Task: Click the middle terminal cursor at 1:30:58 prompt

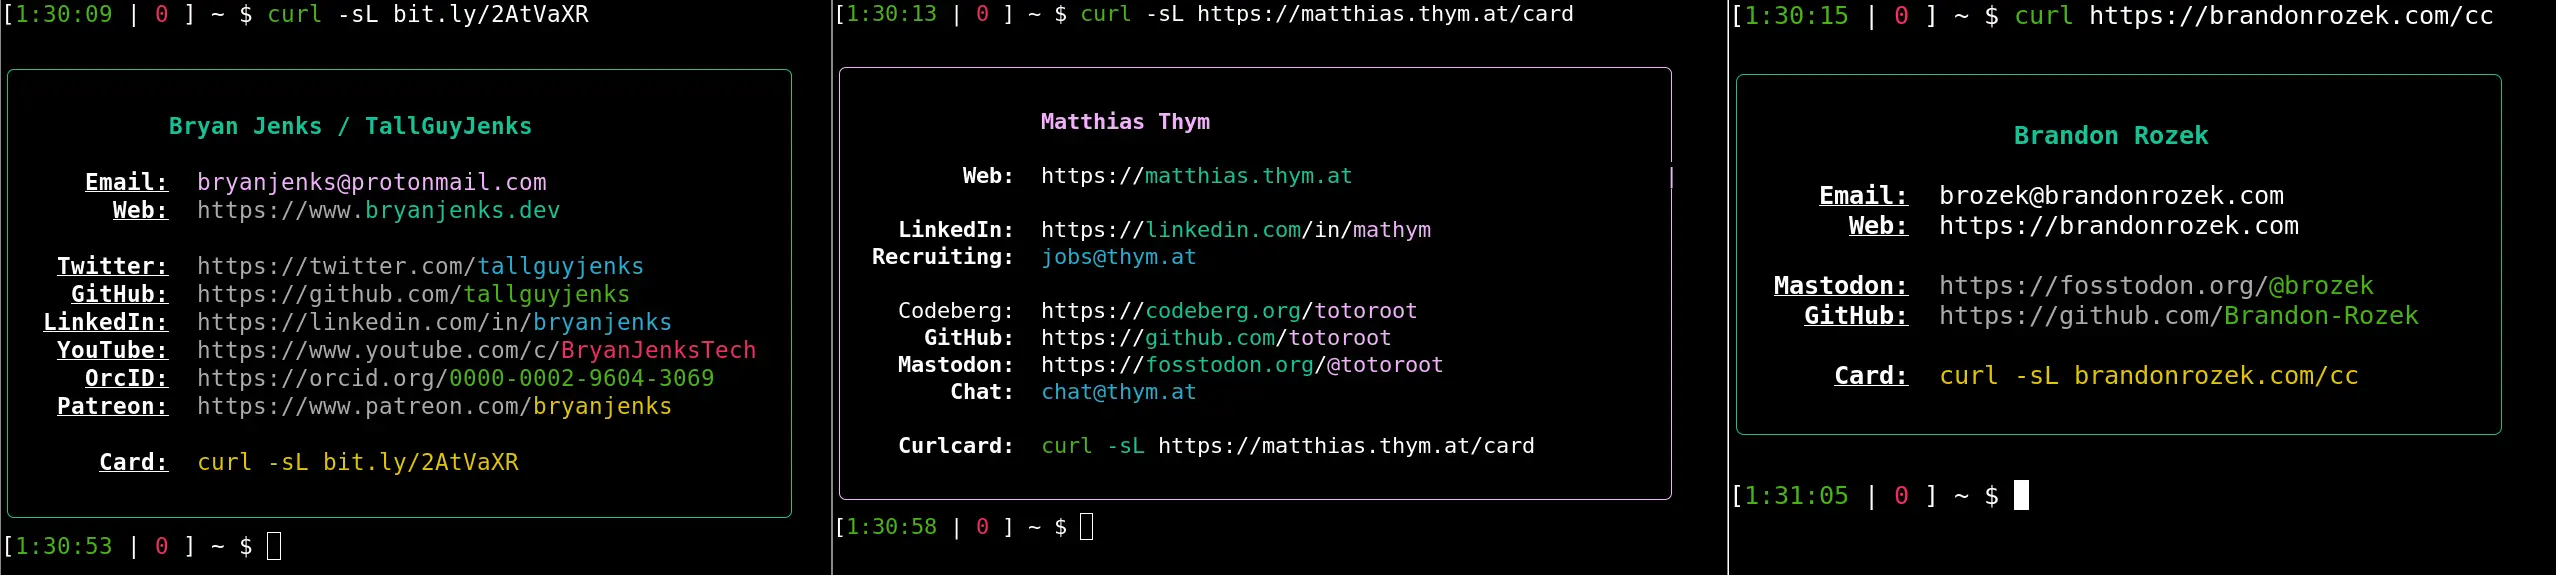Action: pyautogui.click(x=1087, y=527)
